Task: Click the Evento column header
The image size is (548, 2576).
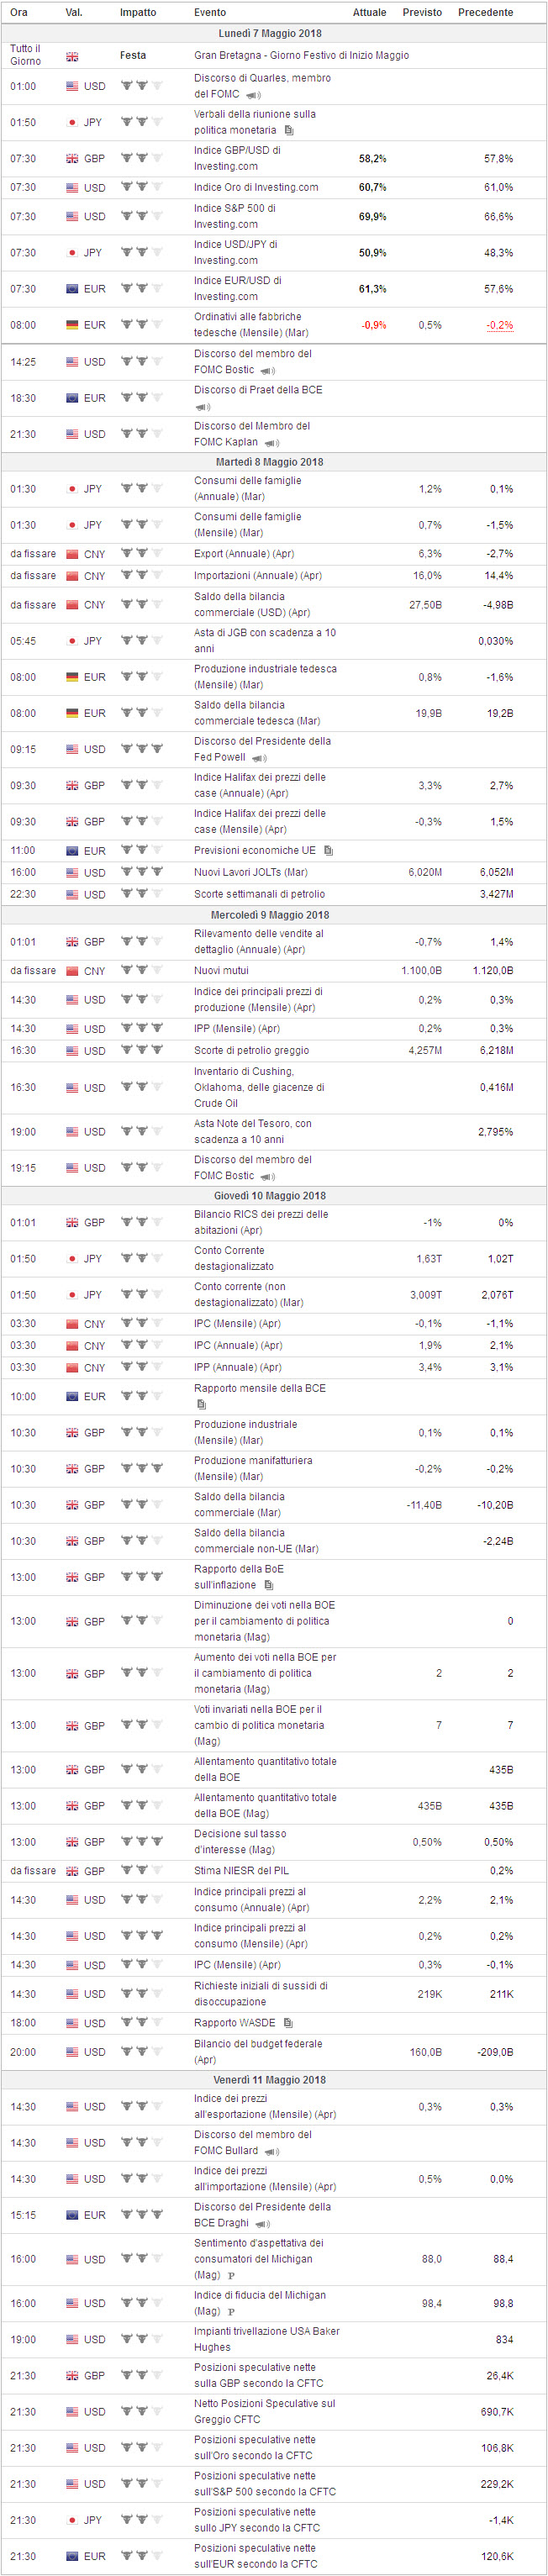Action: tap(210, 12)
